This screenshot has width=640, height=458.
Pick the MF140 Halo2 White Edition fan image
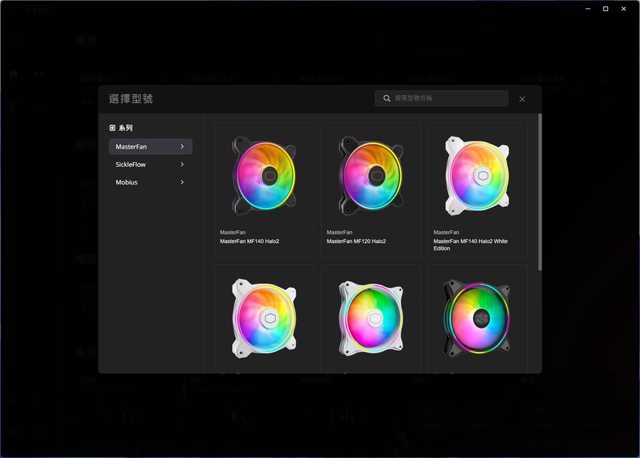pyautogui.click(x=477, y=176)
